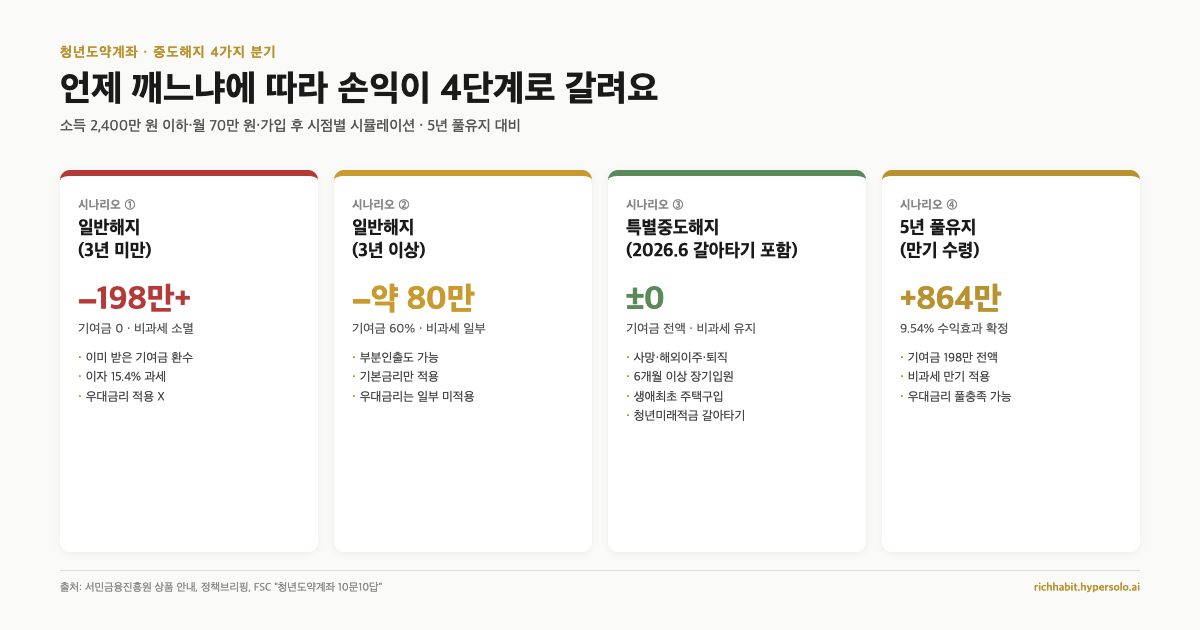Viewport: 1200px width, 630px height.
Task: Click the bullet '우대금리는 일부 미적용'
Action: point(413,396)
